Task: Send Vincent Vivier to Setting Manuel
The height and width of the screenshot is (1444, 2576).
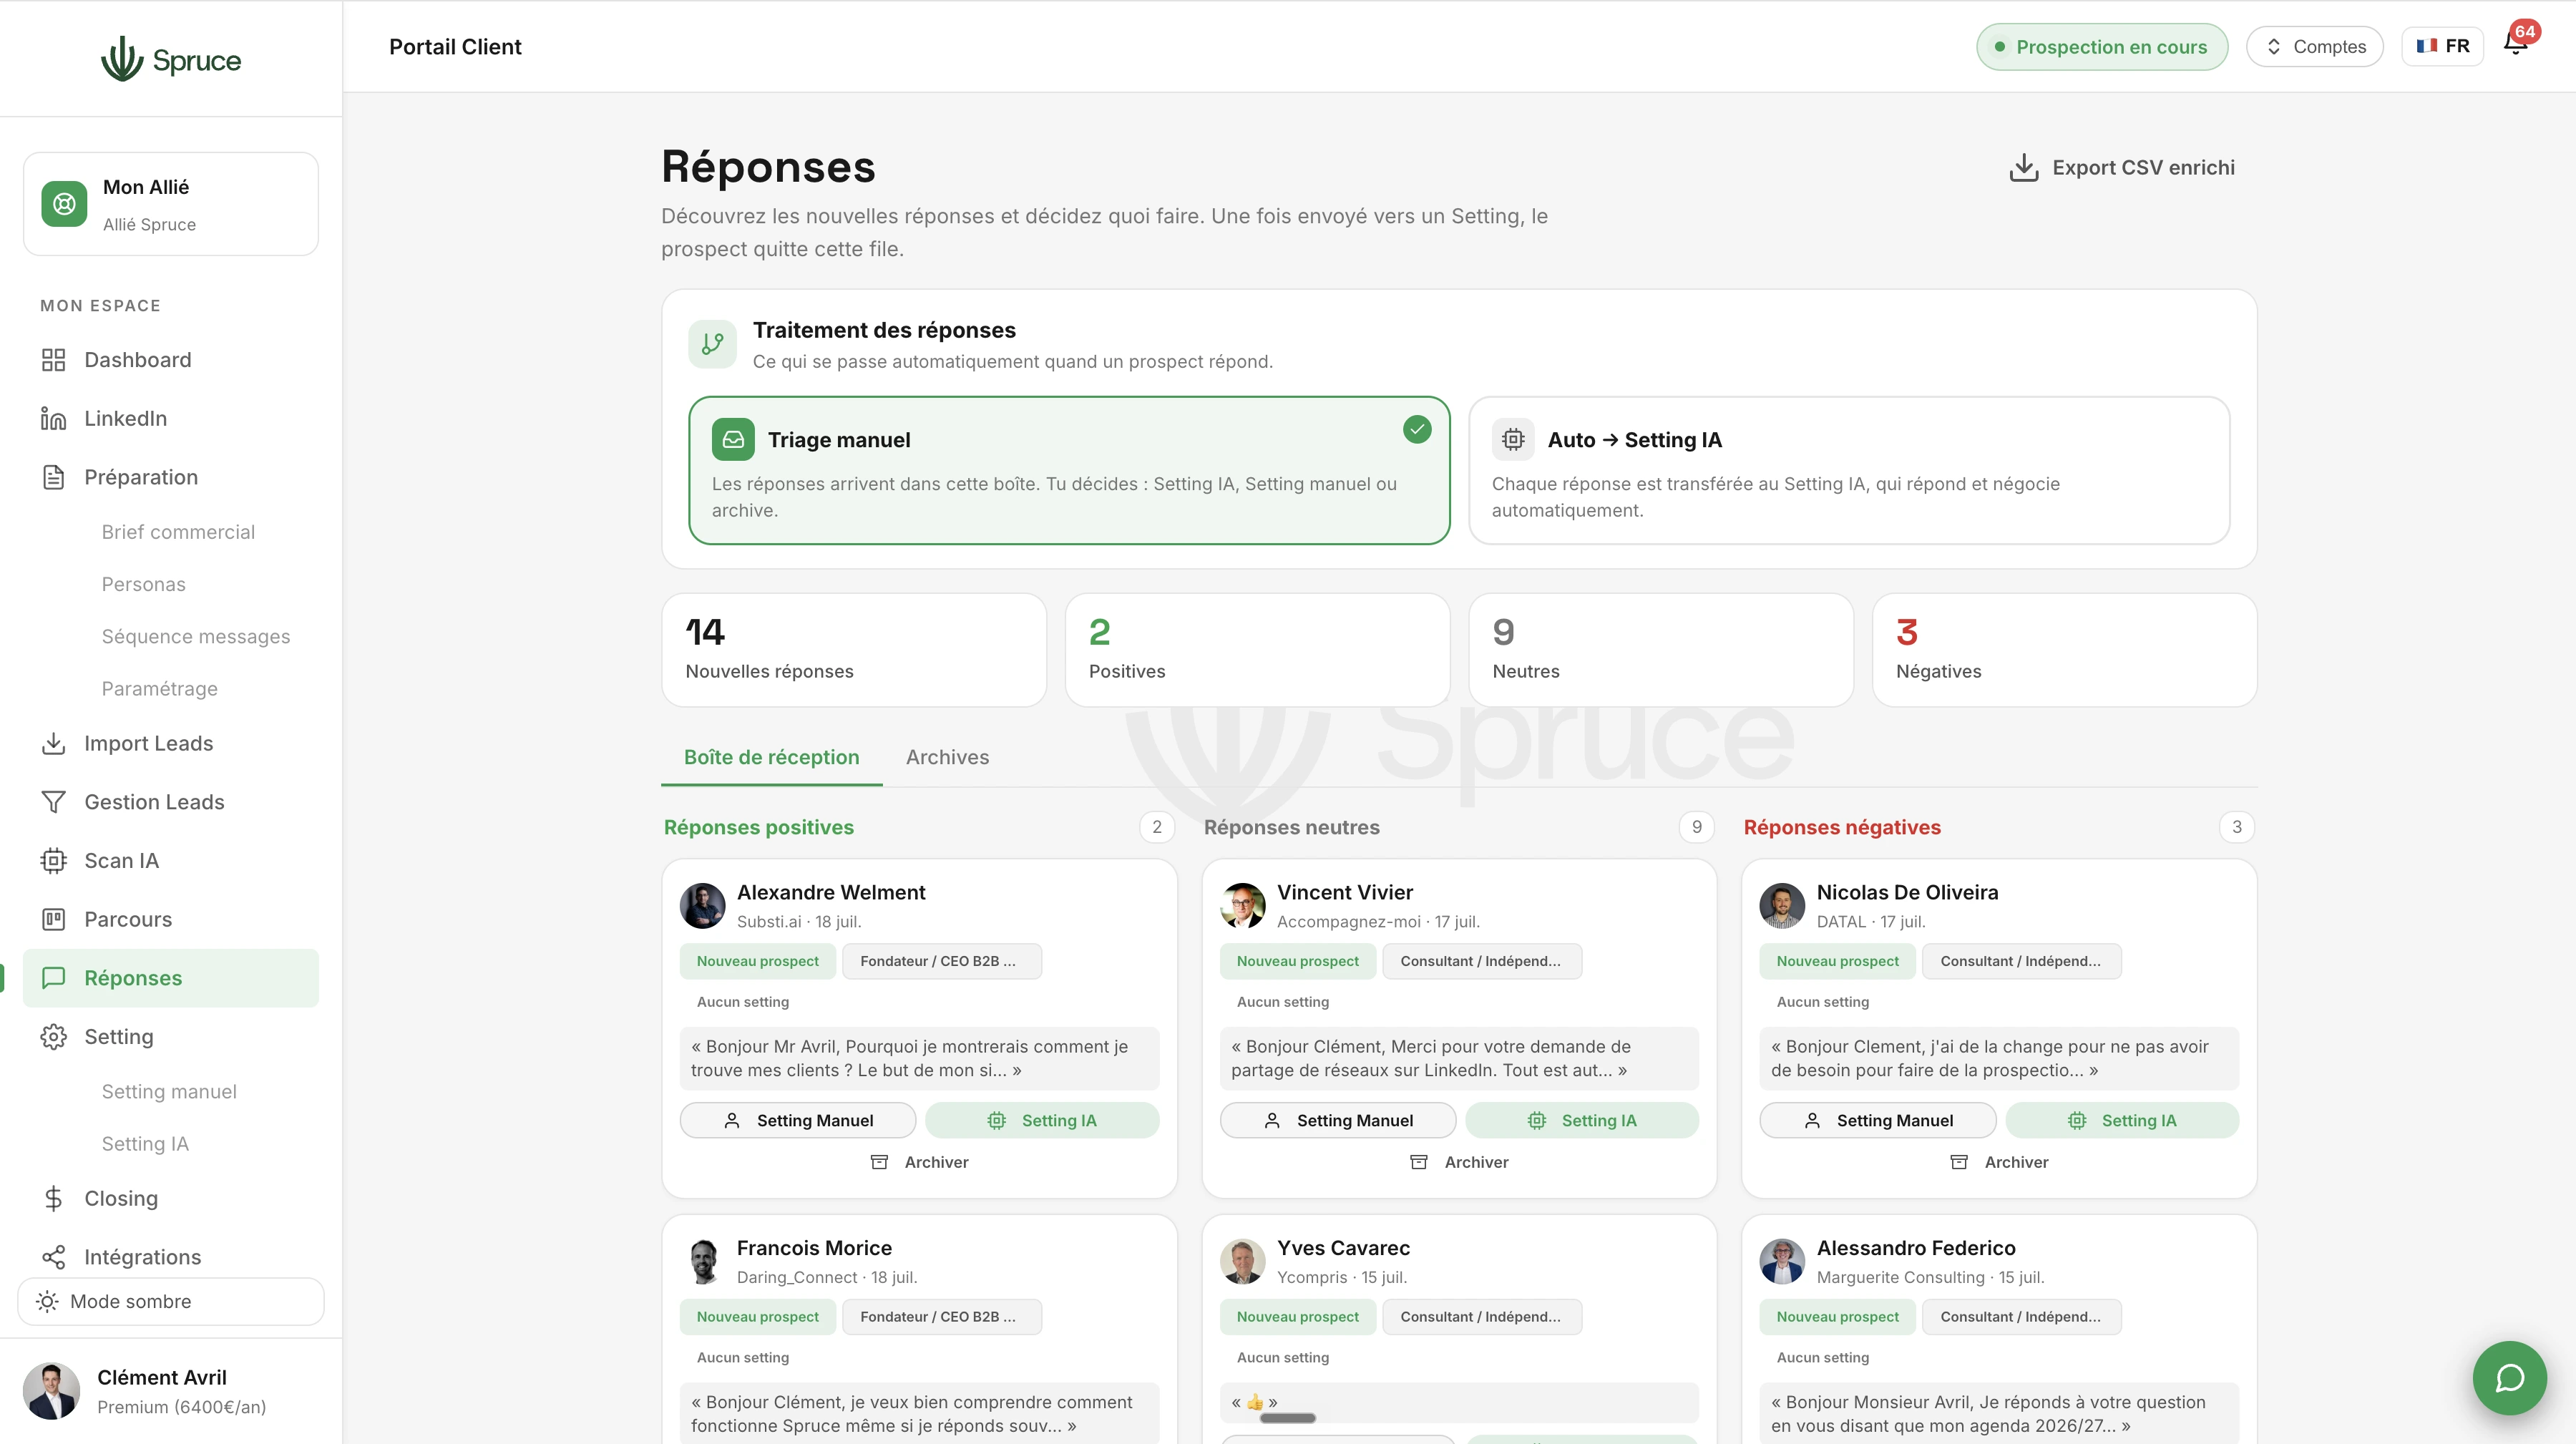Action: coord(1338,1120)
